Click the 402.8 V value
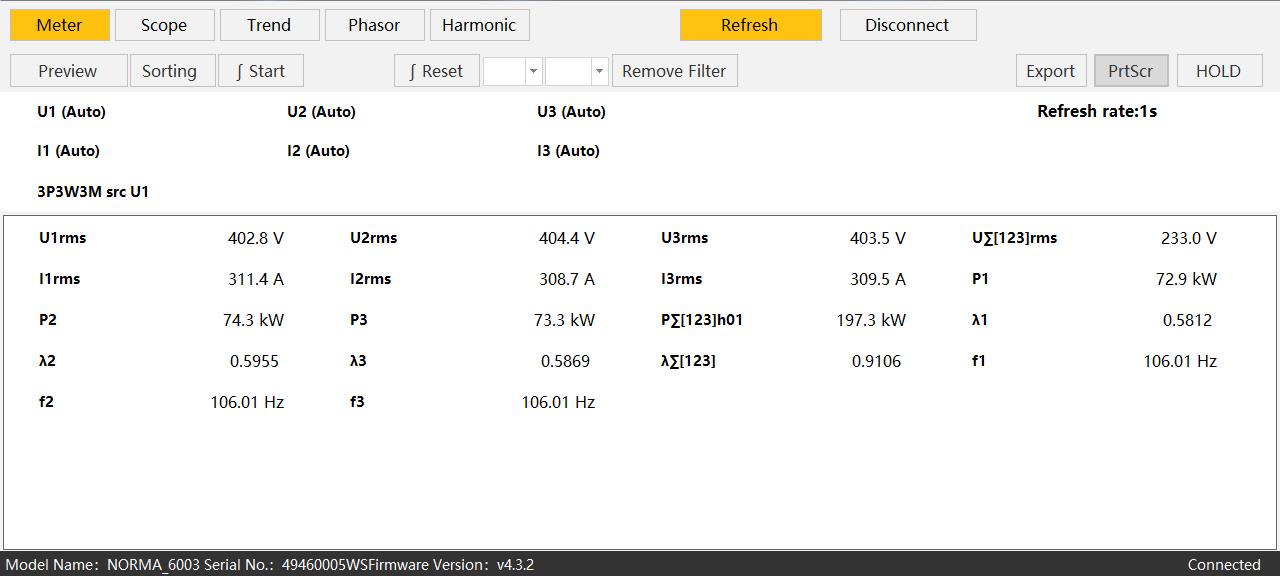Viewport: 1280px width, 576px height. 256,238
